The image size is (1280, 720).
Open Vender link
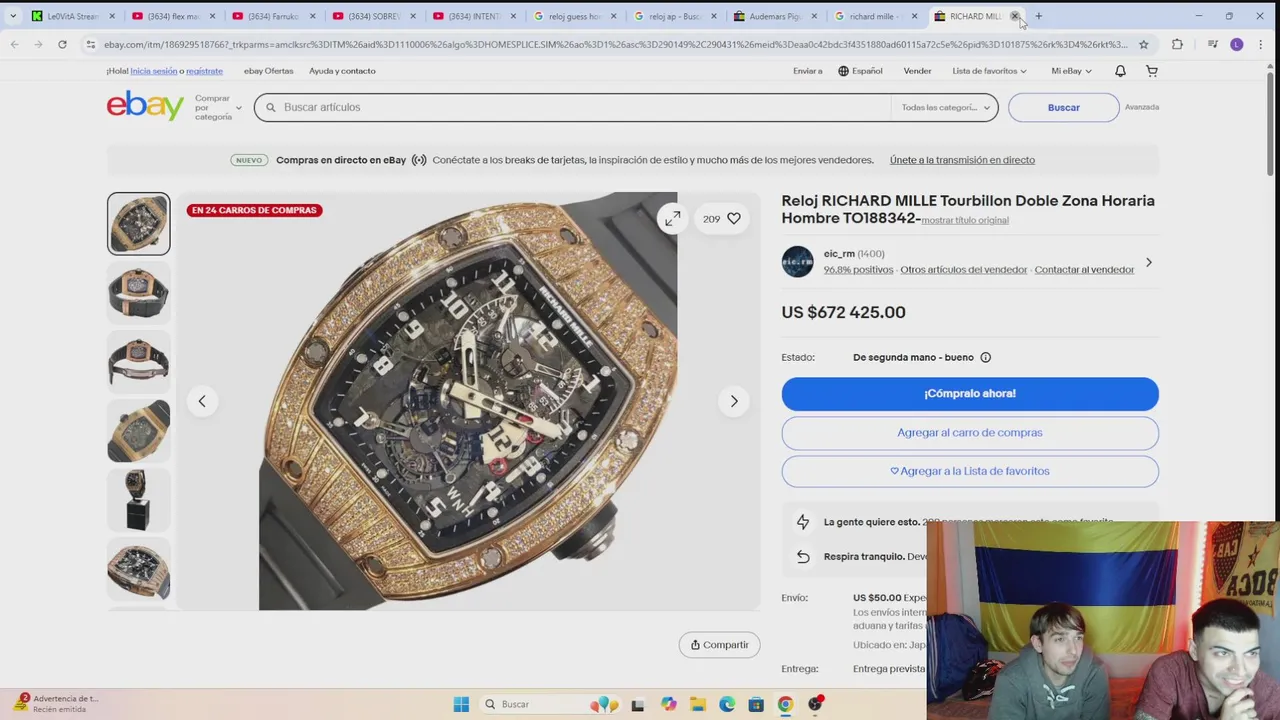coord(917,71)
